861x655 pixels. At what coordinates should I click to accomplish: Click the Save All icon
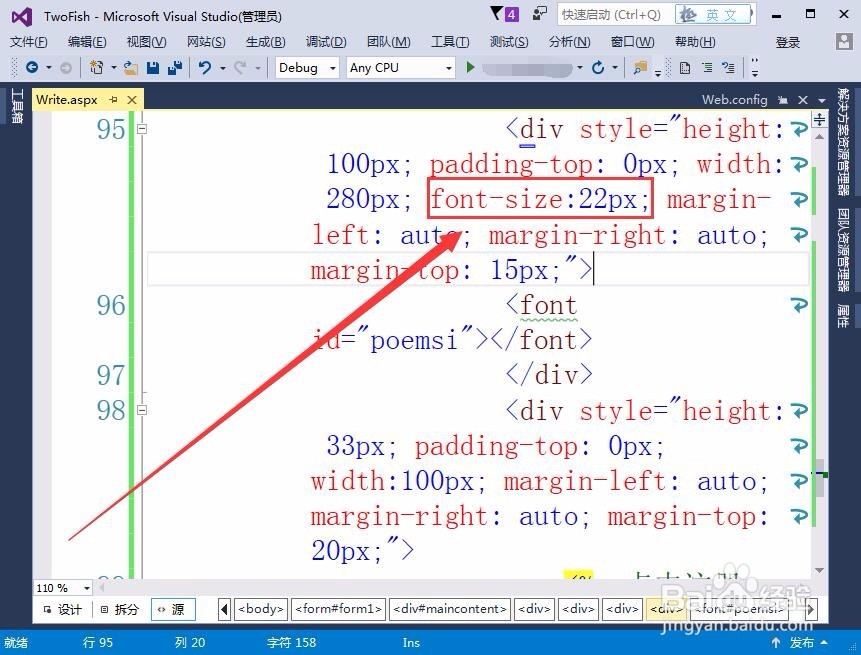pyautogui.click(x=175, y=68)
